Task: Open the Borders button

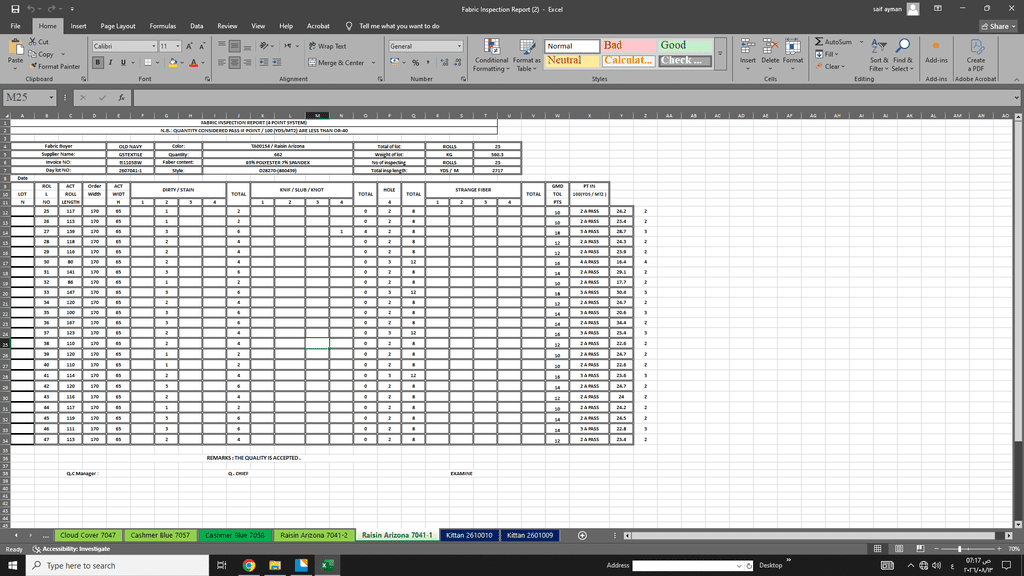Action: click(x=148, y=63)
